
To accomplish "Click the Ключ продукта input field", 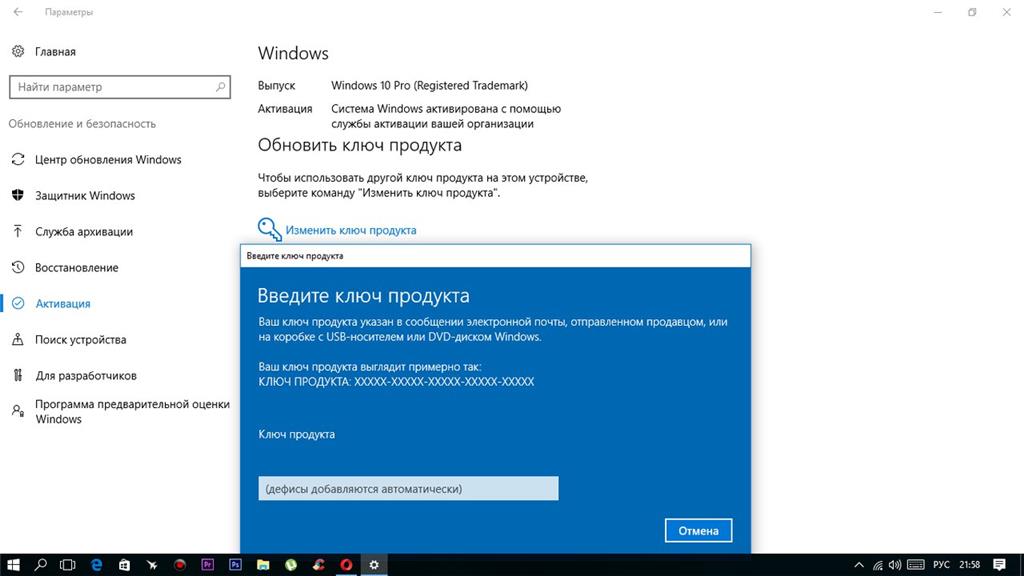I will (408, 488).
